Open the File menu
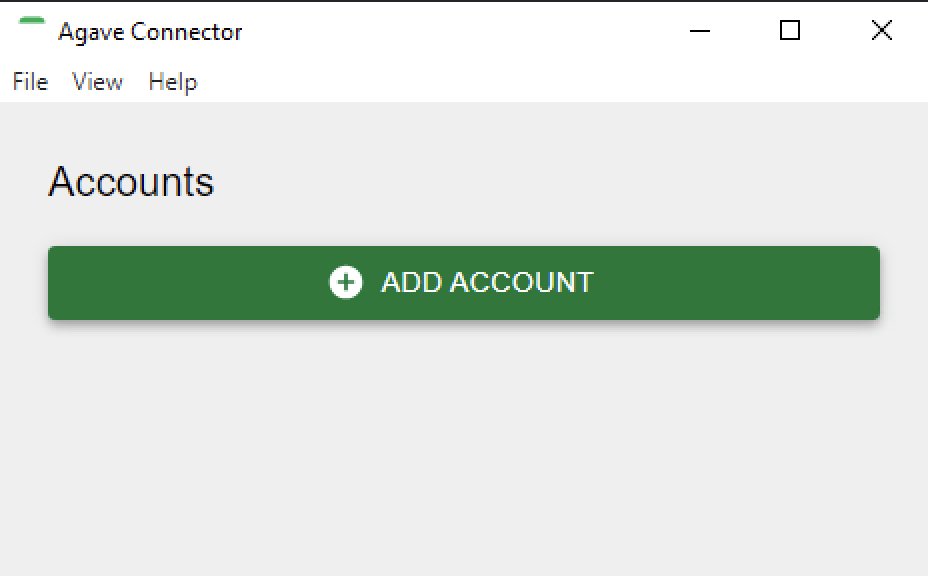This screenshot has width=928, height=576. click(30, 82)
